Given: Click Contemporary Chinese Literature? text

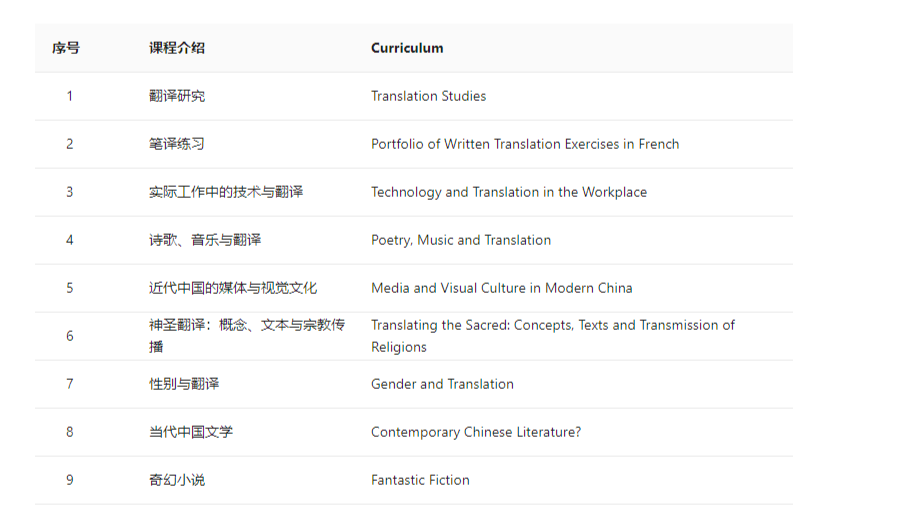Looking at the screenshot, I should pos(476,432).
